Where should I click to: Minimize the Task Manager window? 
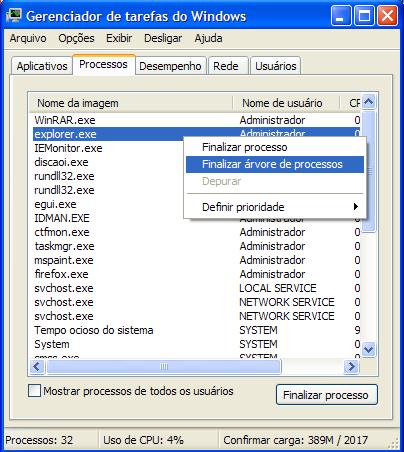(341, 16)
